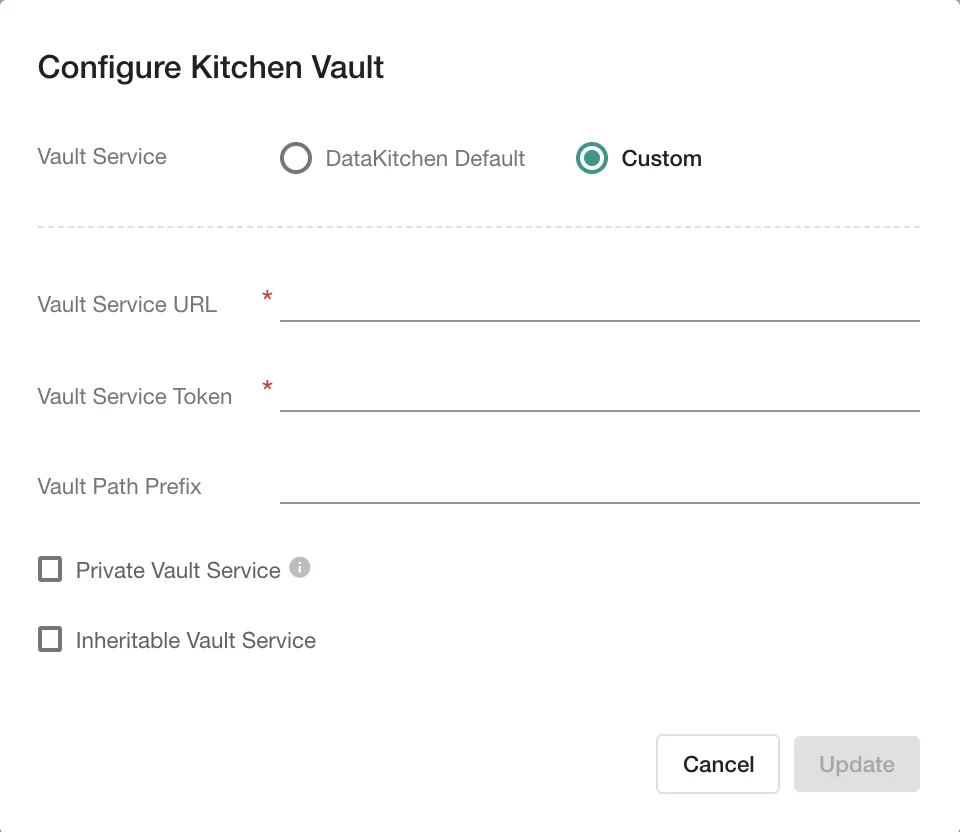The image size is (960, 832).
Task: Select the DataKitchen Default vault service
Action: point(296,158)
